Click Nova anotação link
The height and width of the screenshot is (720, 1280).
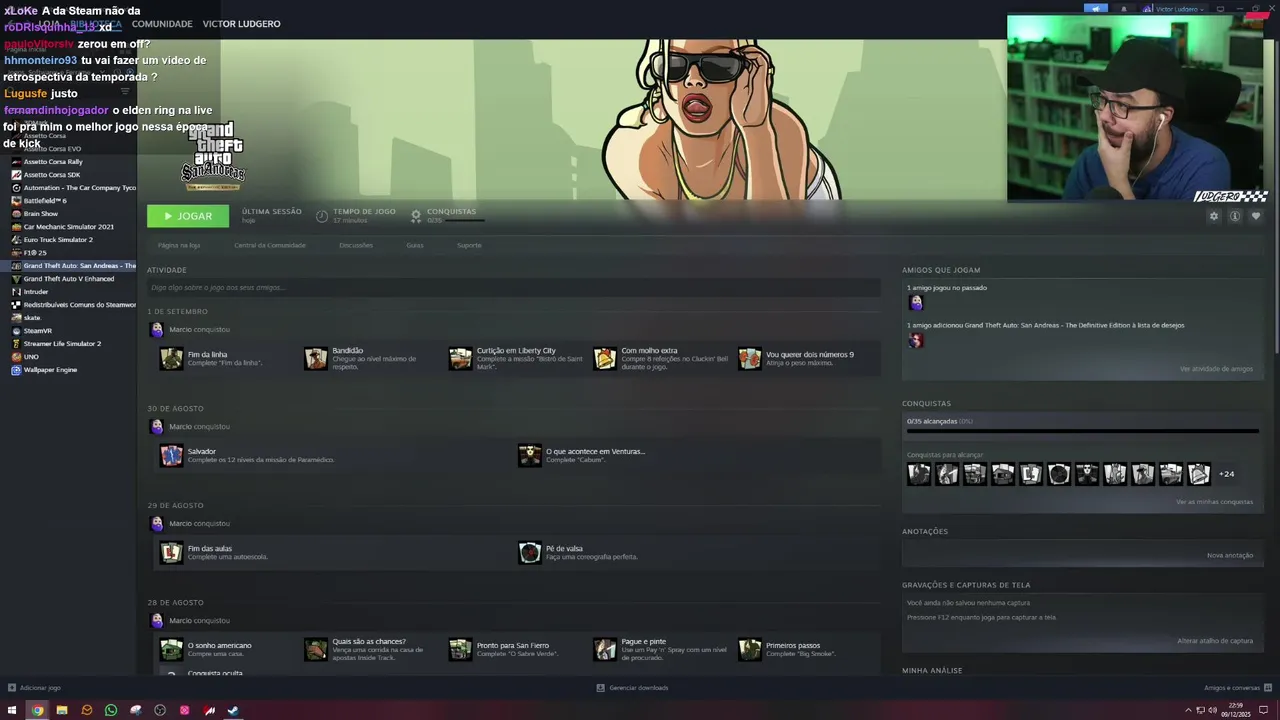pos(1230,555)
